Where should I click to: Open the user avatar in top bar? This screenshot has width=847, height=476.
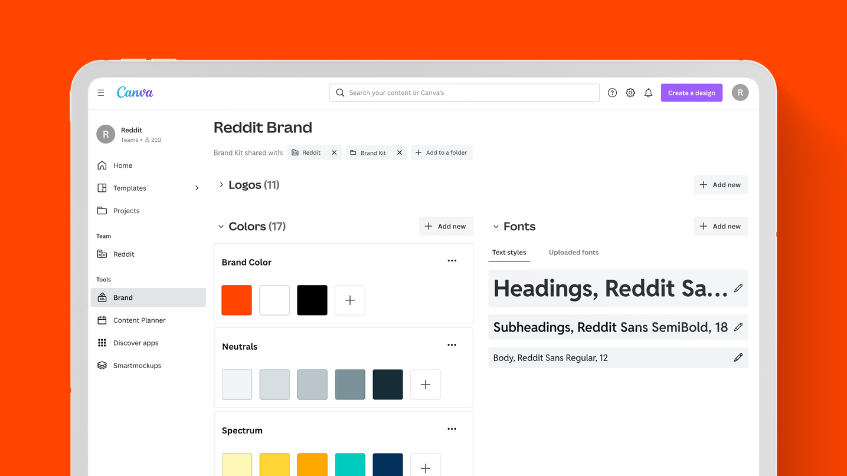(740, 93)
